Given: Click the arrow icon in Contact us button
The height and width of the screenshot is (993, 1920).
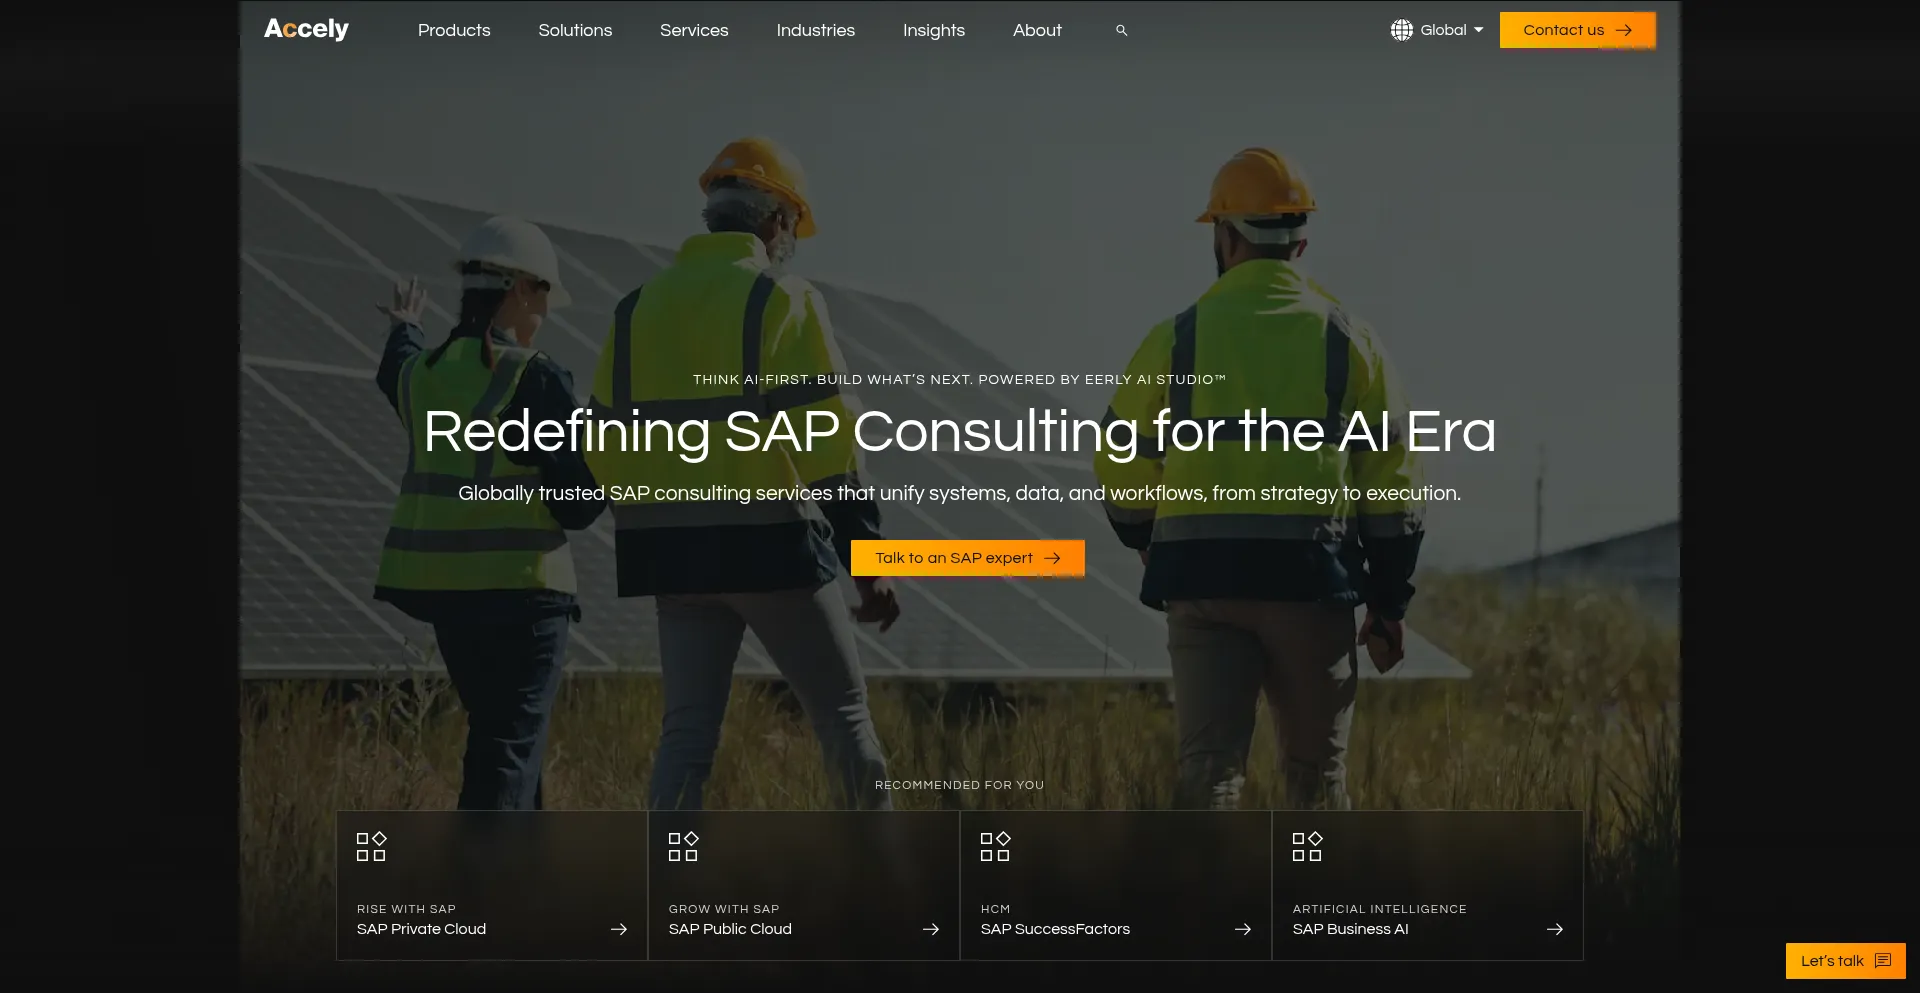Looking at the screenshot, I should 1624,30.
